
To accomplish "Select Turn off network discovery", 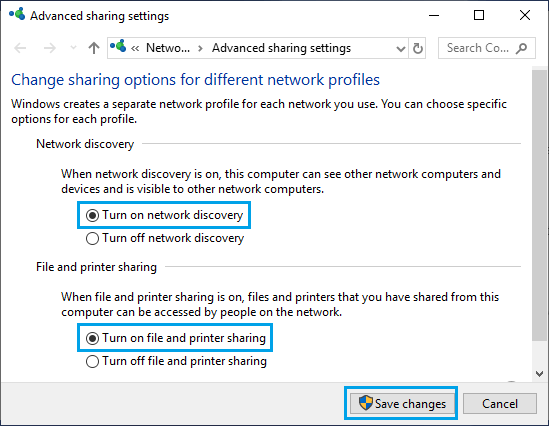I will (165, 238).
